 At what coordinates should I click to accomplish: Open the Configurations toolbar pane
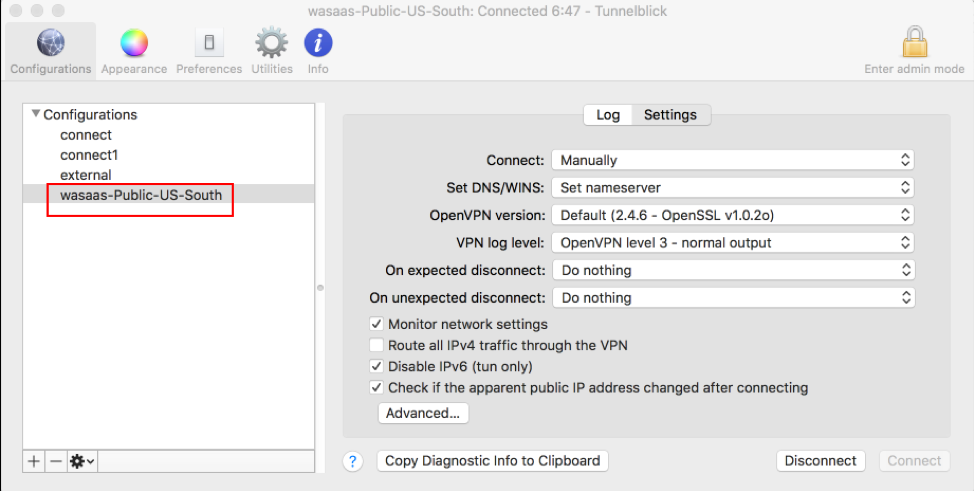tap(50, 50)
